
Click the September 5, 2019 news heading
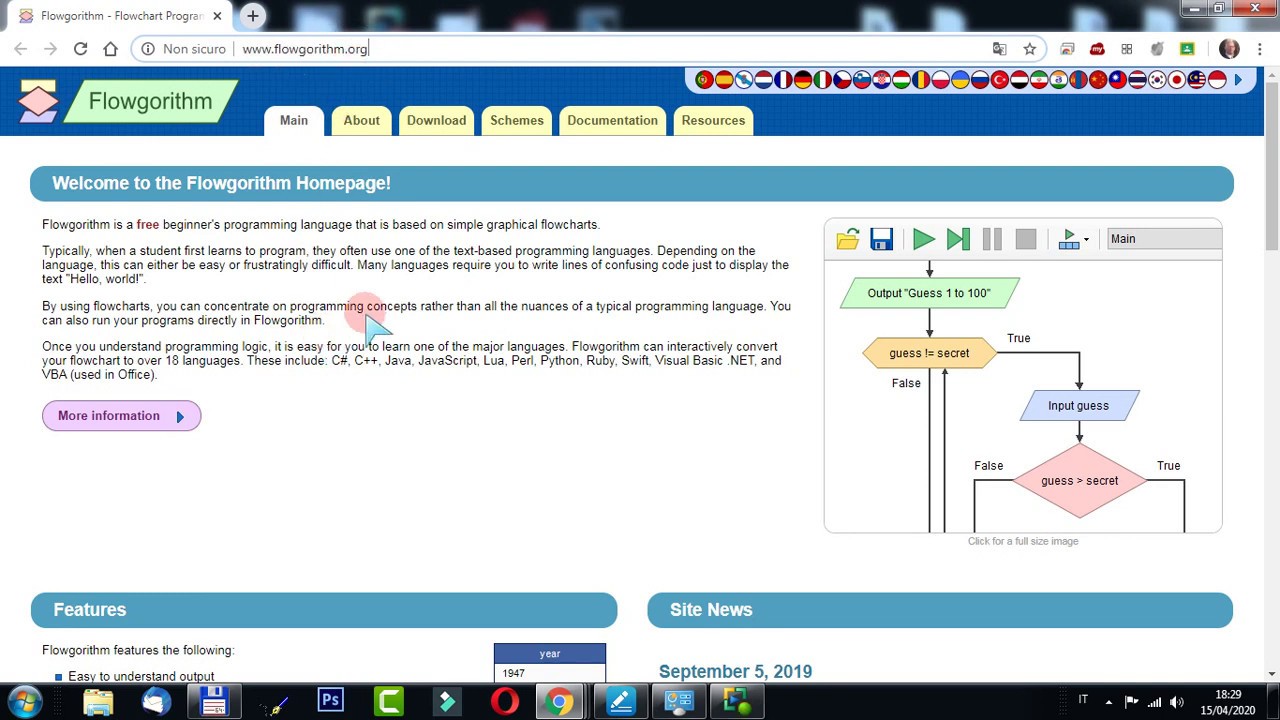tap(735, 672)
